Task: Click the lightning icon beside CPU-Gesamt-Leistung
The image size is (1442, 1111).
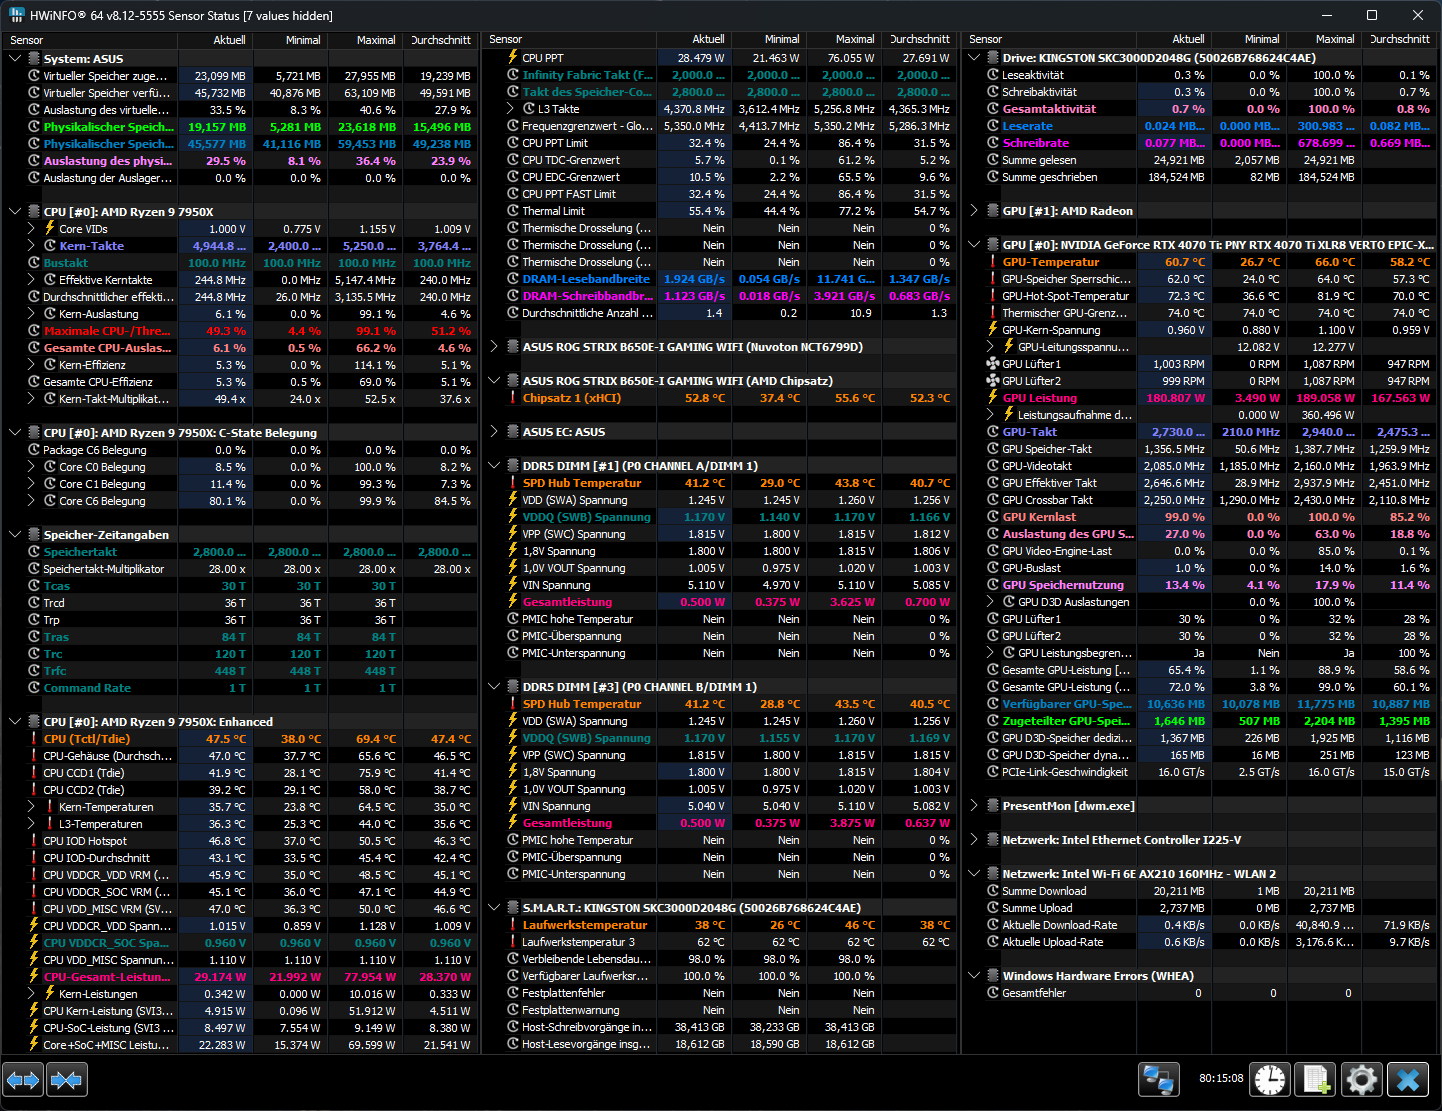Action: tap(34, 977)
